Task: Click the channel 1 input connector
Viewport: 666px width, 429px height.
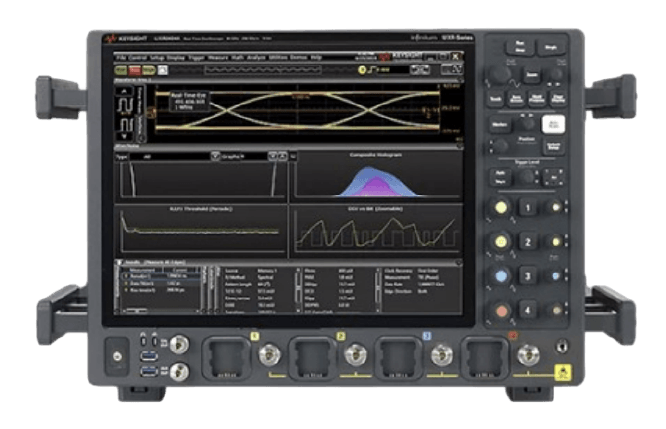Action: (269, 355)
